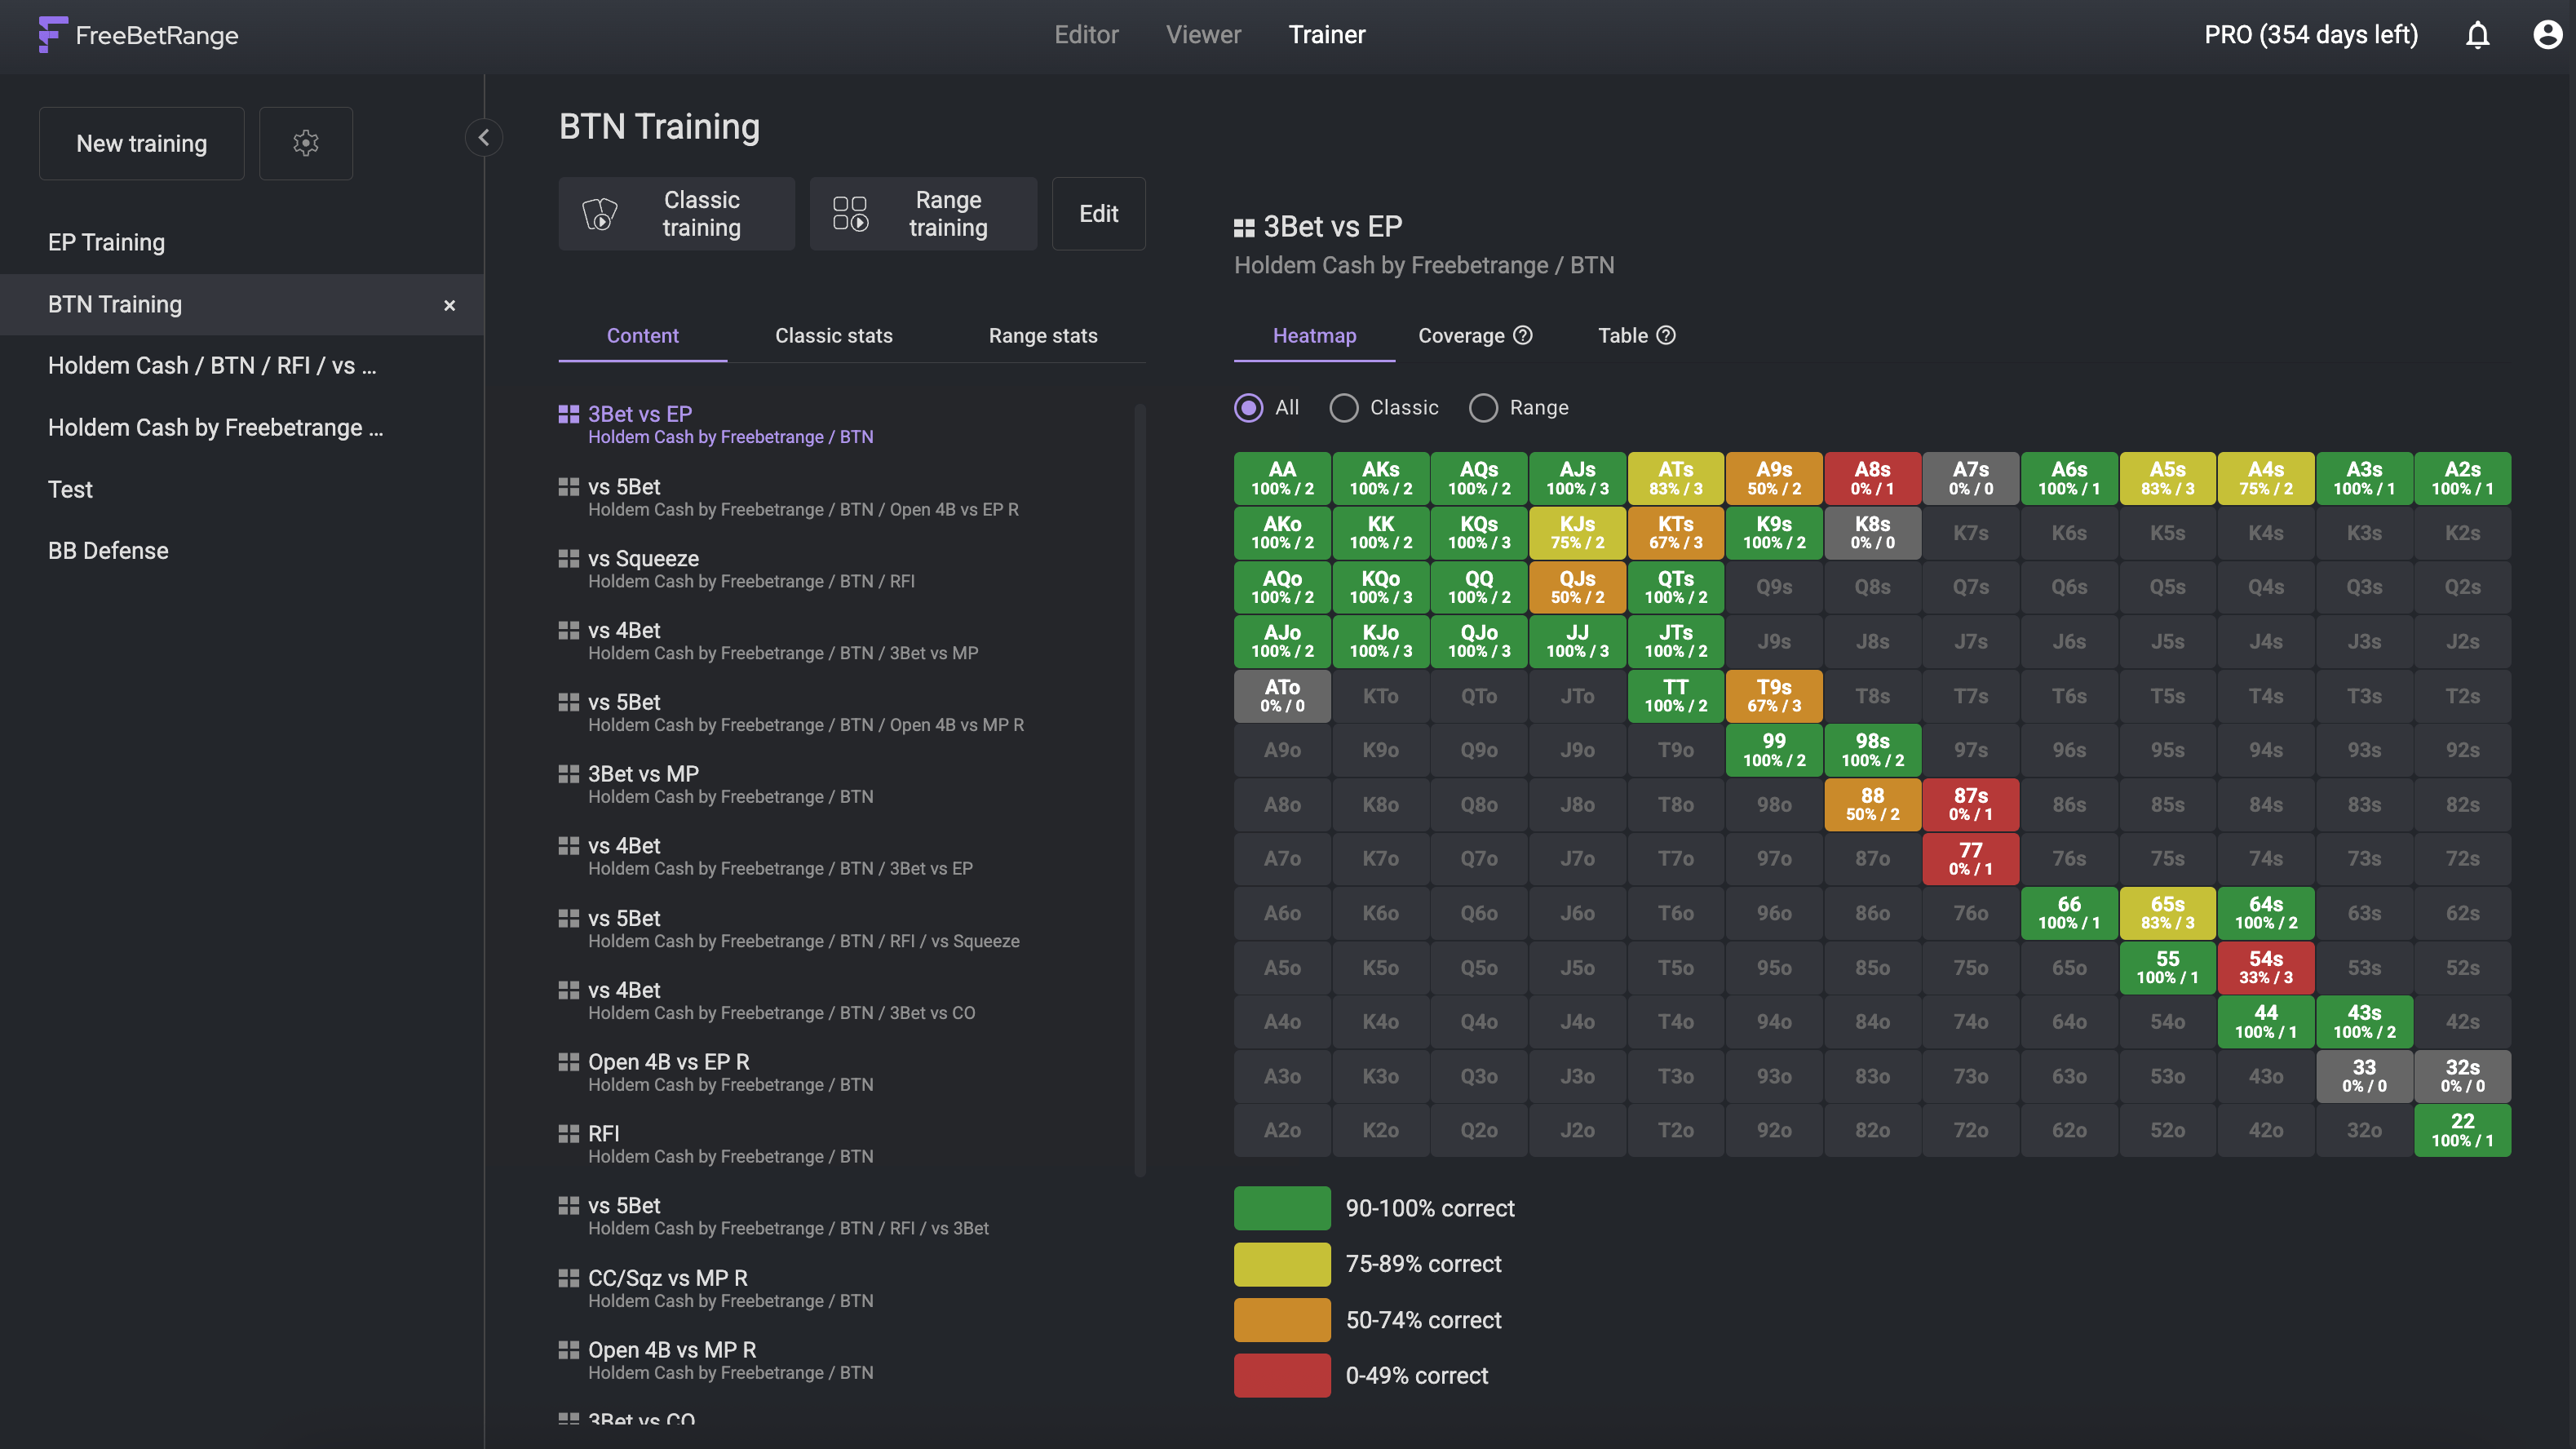Open the training settings gear icon

pyautogui.click(x=306, y=143)
